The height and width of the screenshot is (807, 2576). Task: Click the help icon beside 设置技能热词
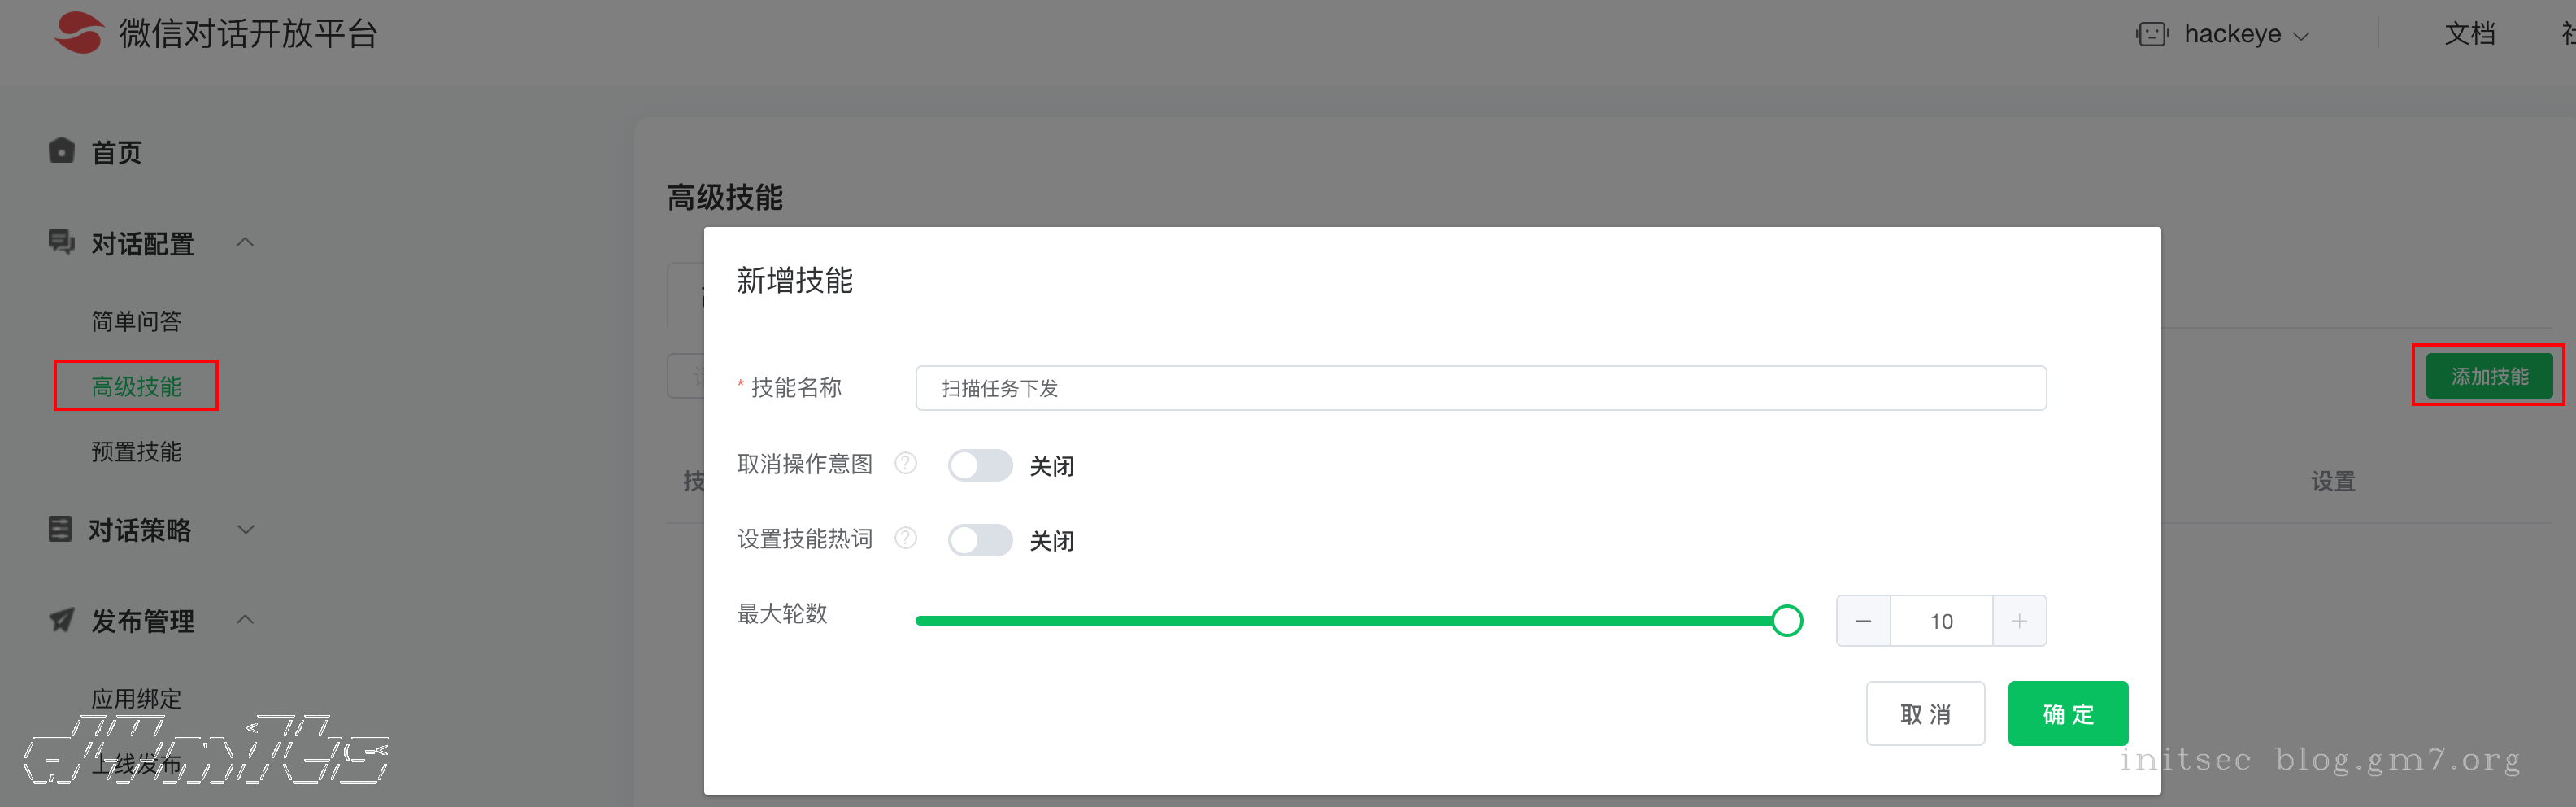click(906, 539)
